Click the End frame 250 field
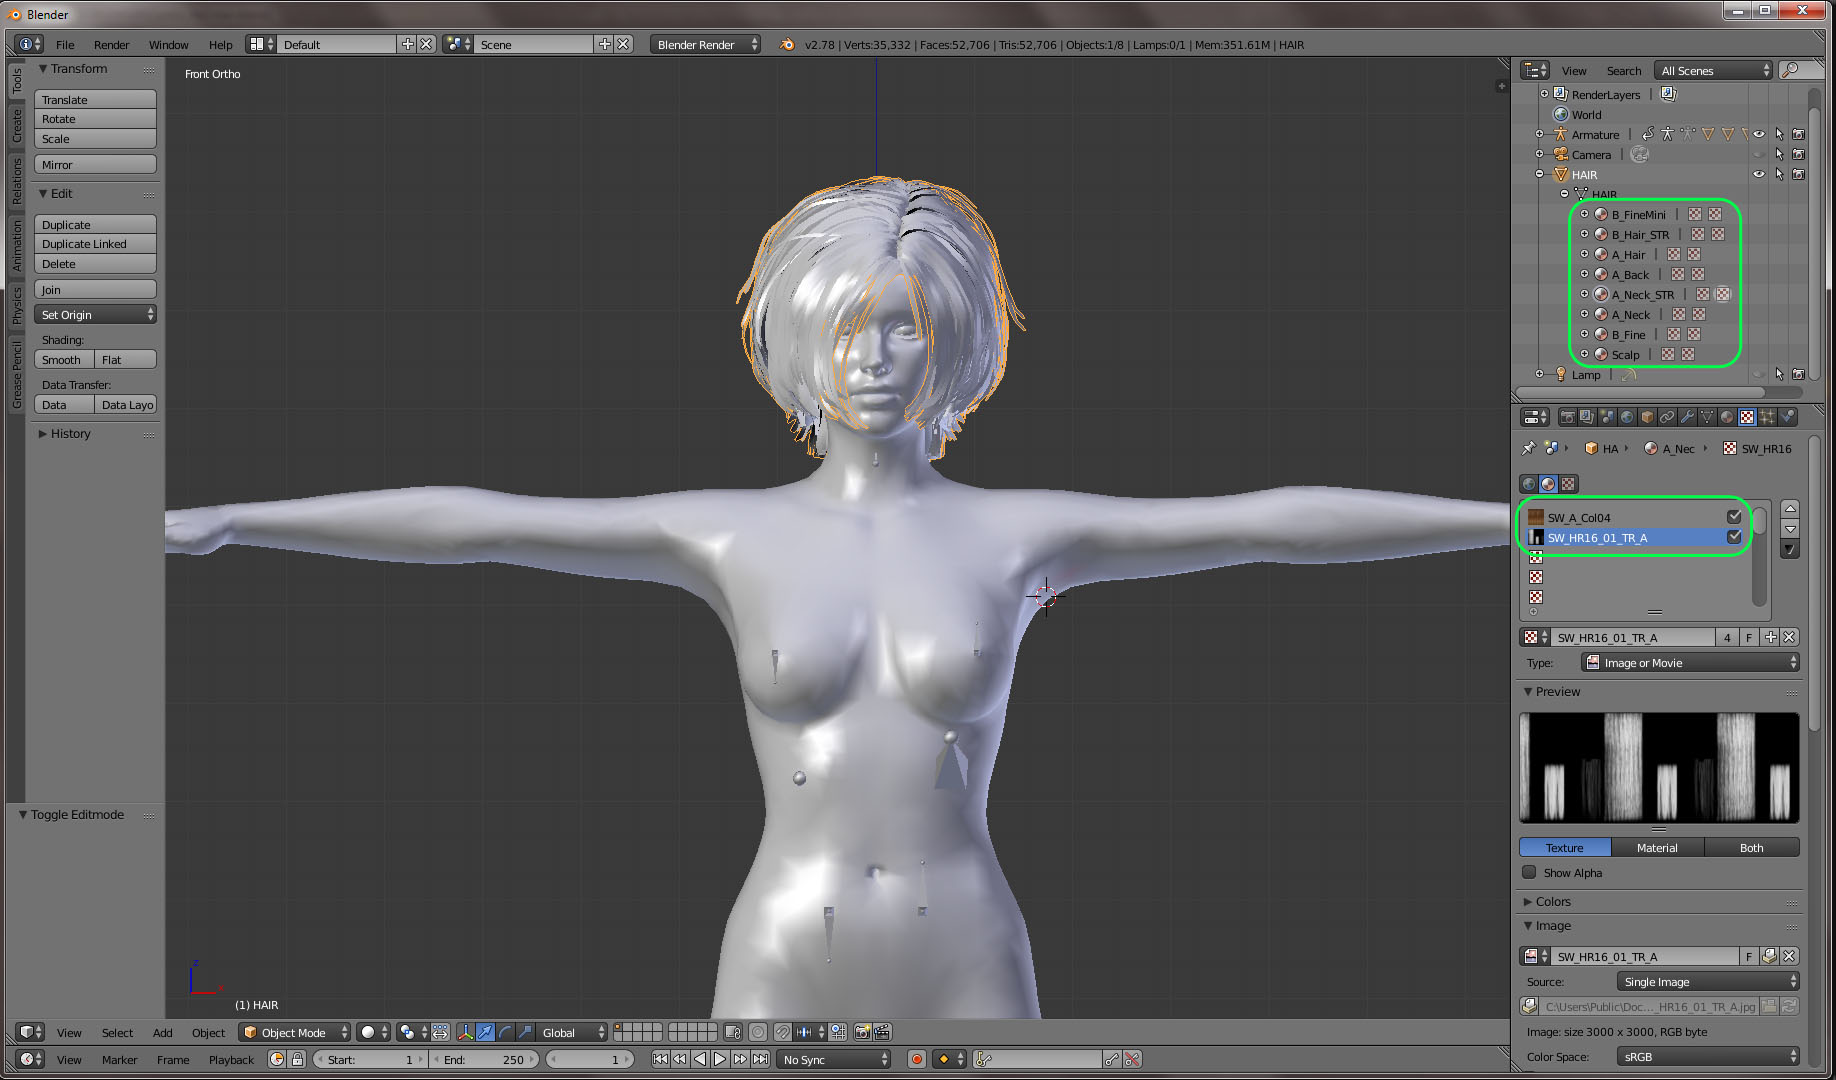The width and height of the screenshot is (1836, 1080). tap(484, 1059)
